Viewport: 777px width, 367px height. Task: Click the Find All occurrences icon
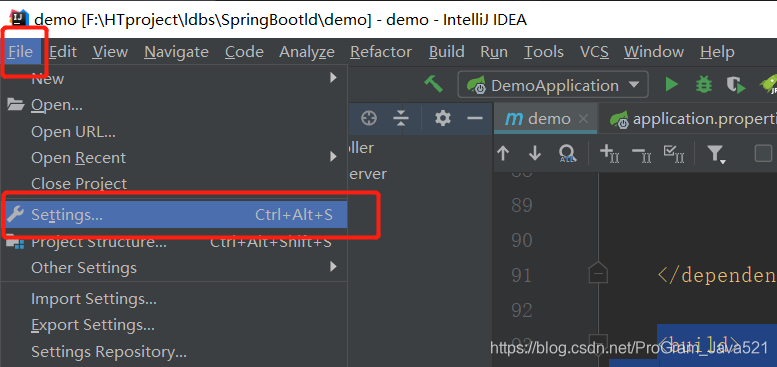coord(567,154)
